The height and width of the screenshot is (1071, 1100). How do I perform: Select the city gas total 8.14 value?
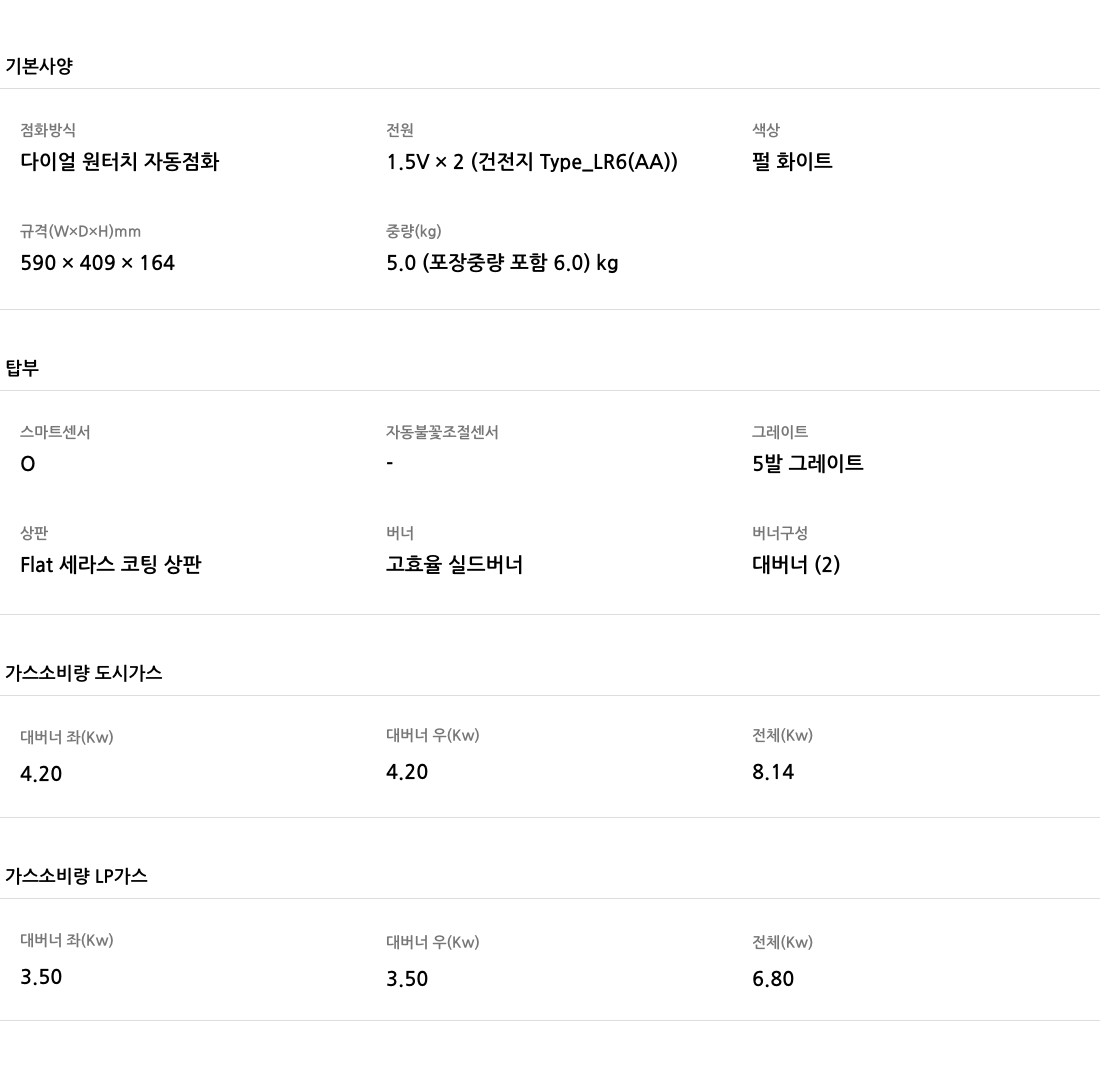[773, 772]
